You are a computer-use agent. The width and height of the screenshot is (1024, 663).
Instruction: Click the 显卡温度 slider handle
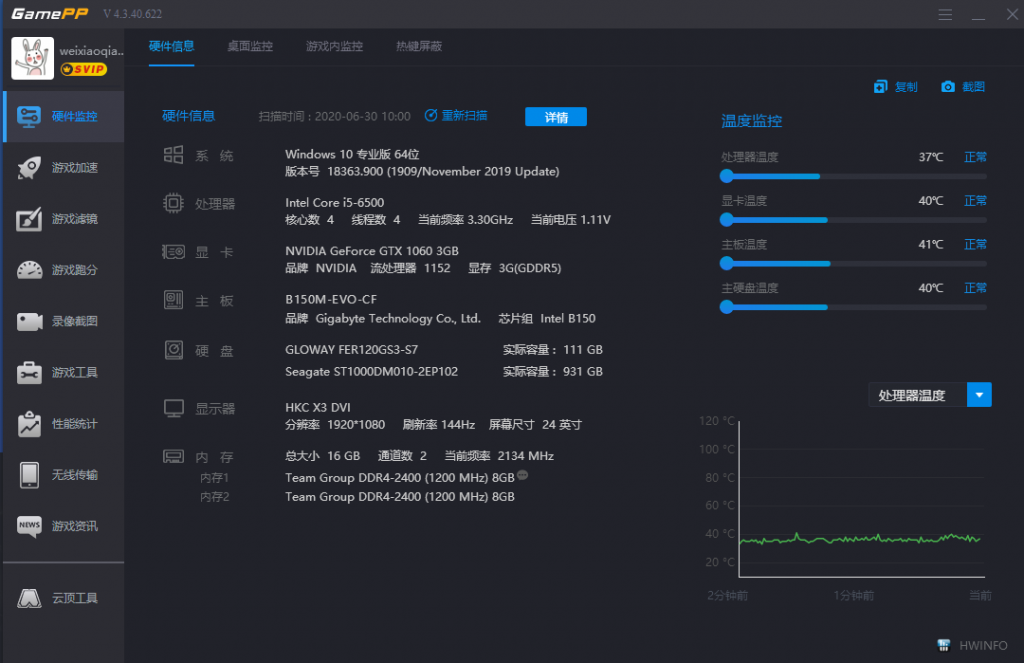726,220
